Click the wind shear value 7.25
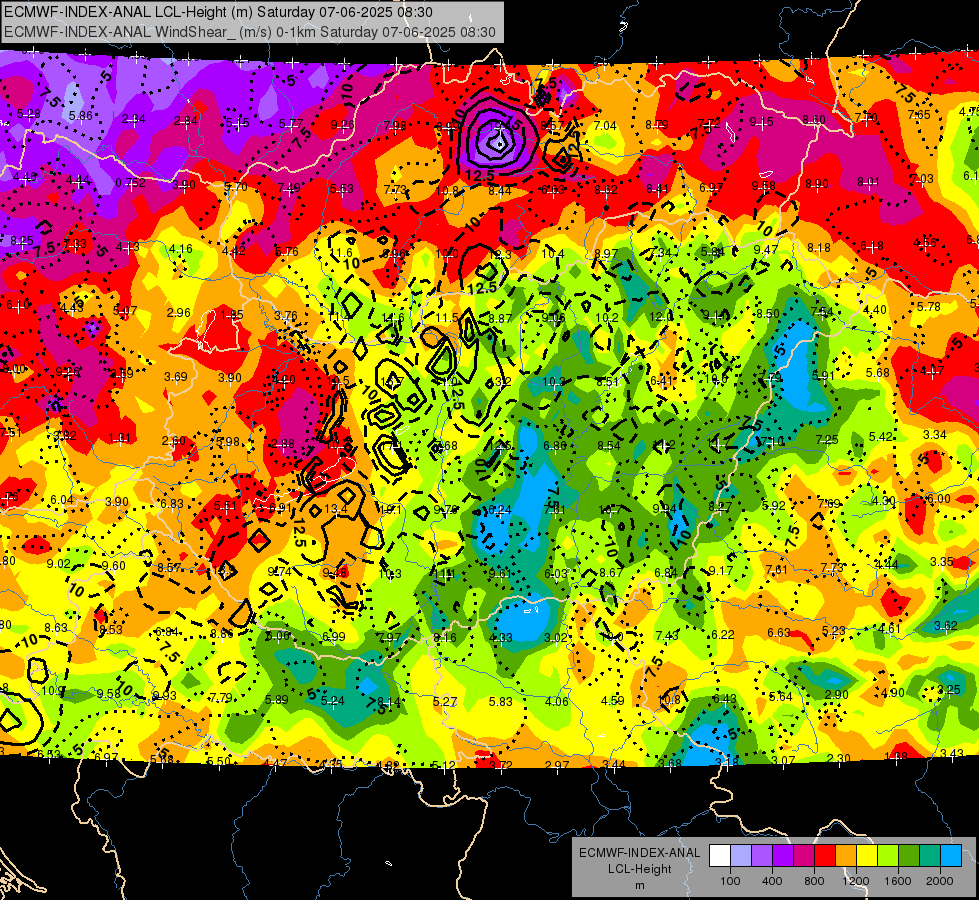 (x=827, y=440)
